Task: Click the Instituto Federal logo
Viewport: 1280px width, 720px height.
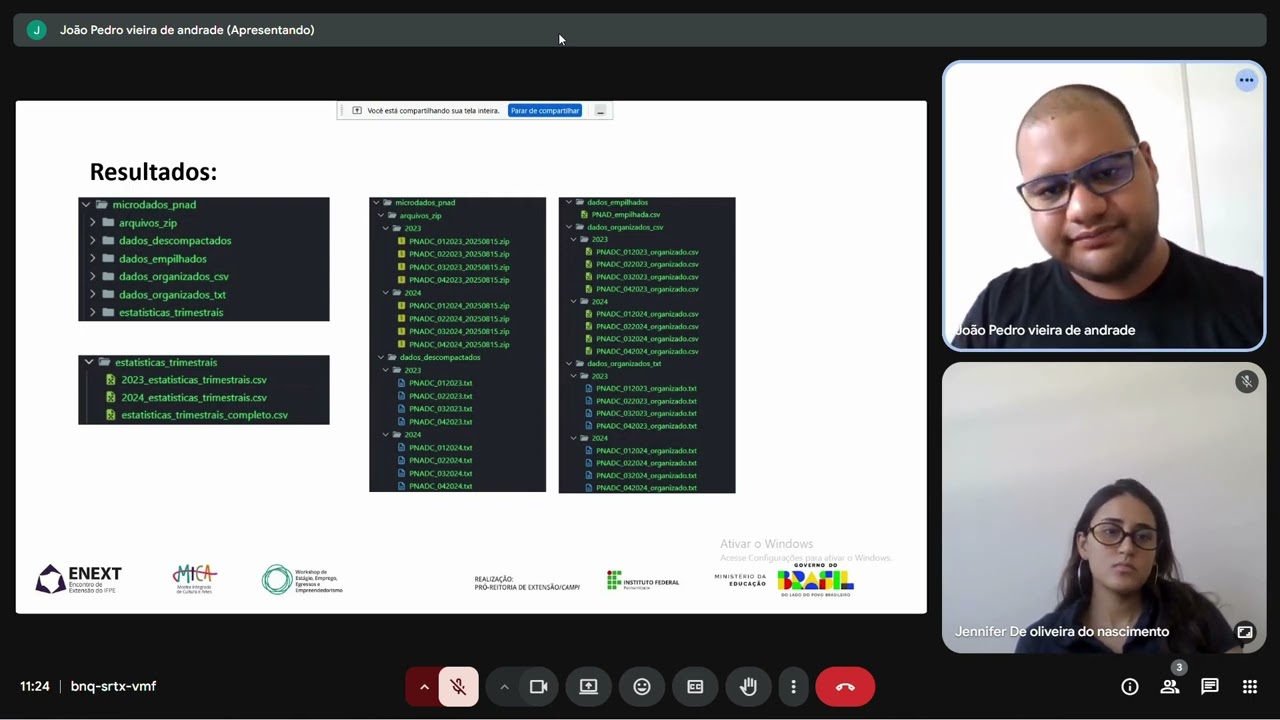Action: click(x=643, y=581)
